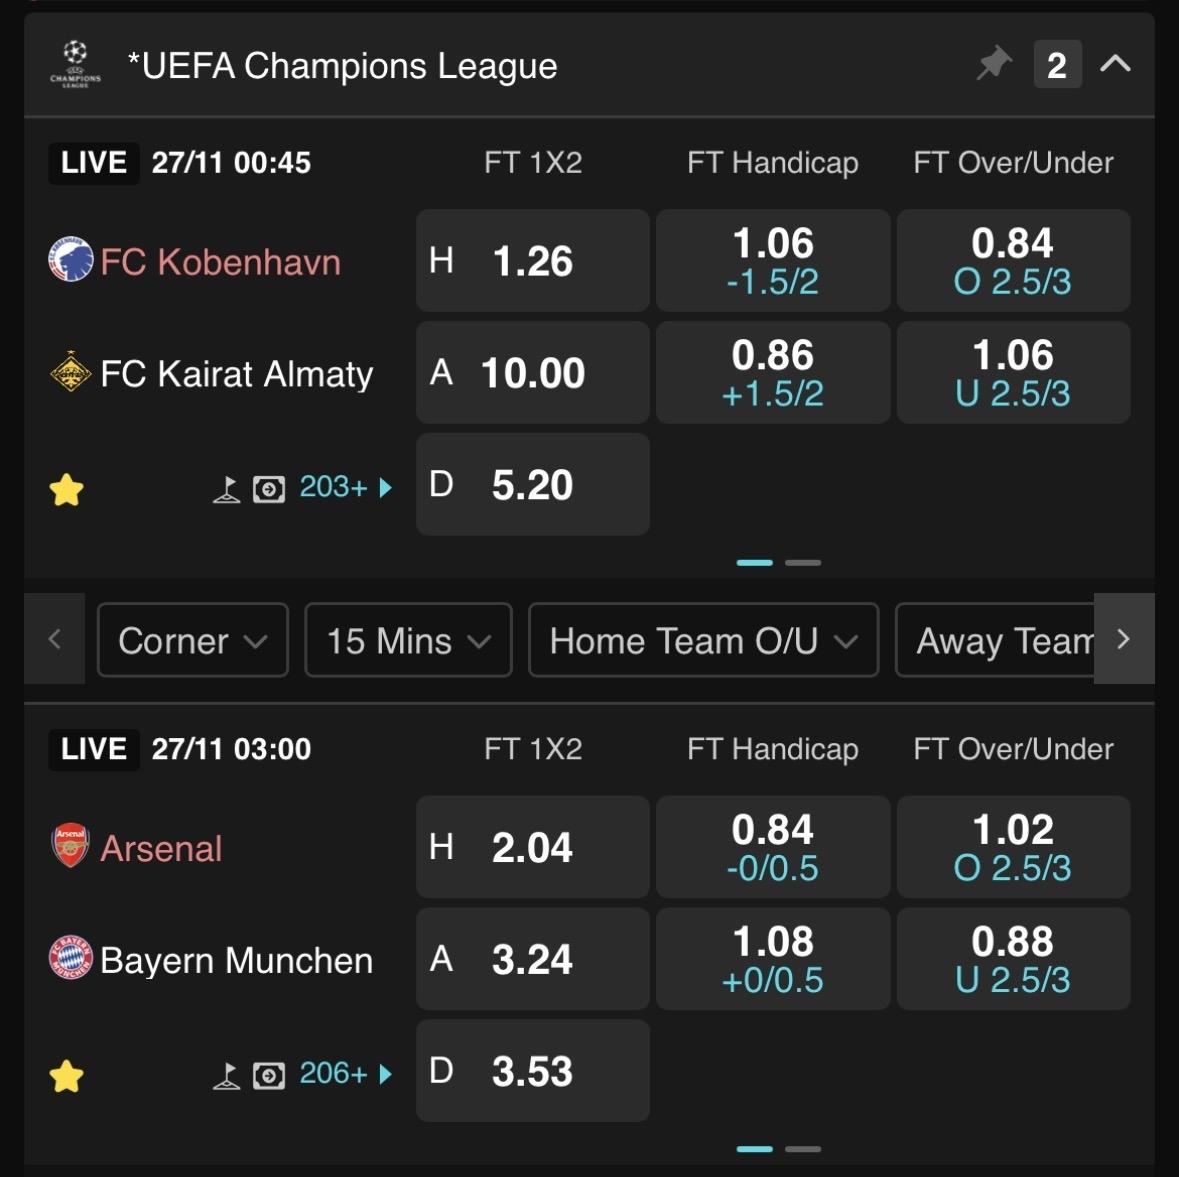Toggle favorite star for FC Kobenhavn match
1179x1177 pixels.
pyautogui.click(x=66, y=490)
